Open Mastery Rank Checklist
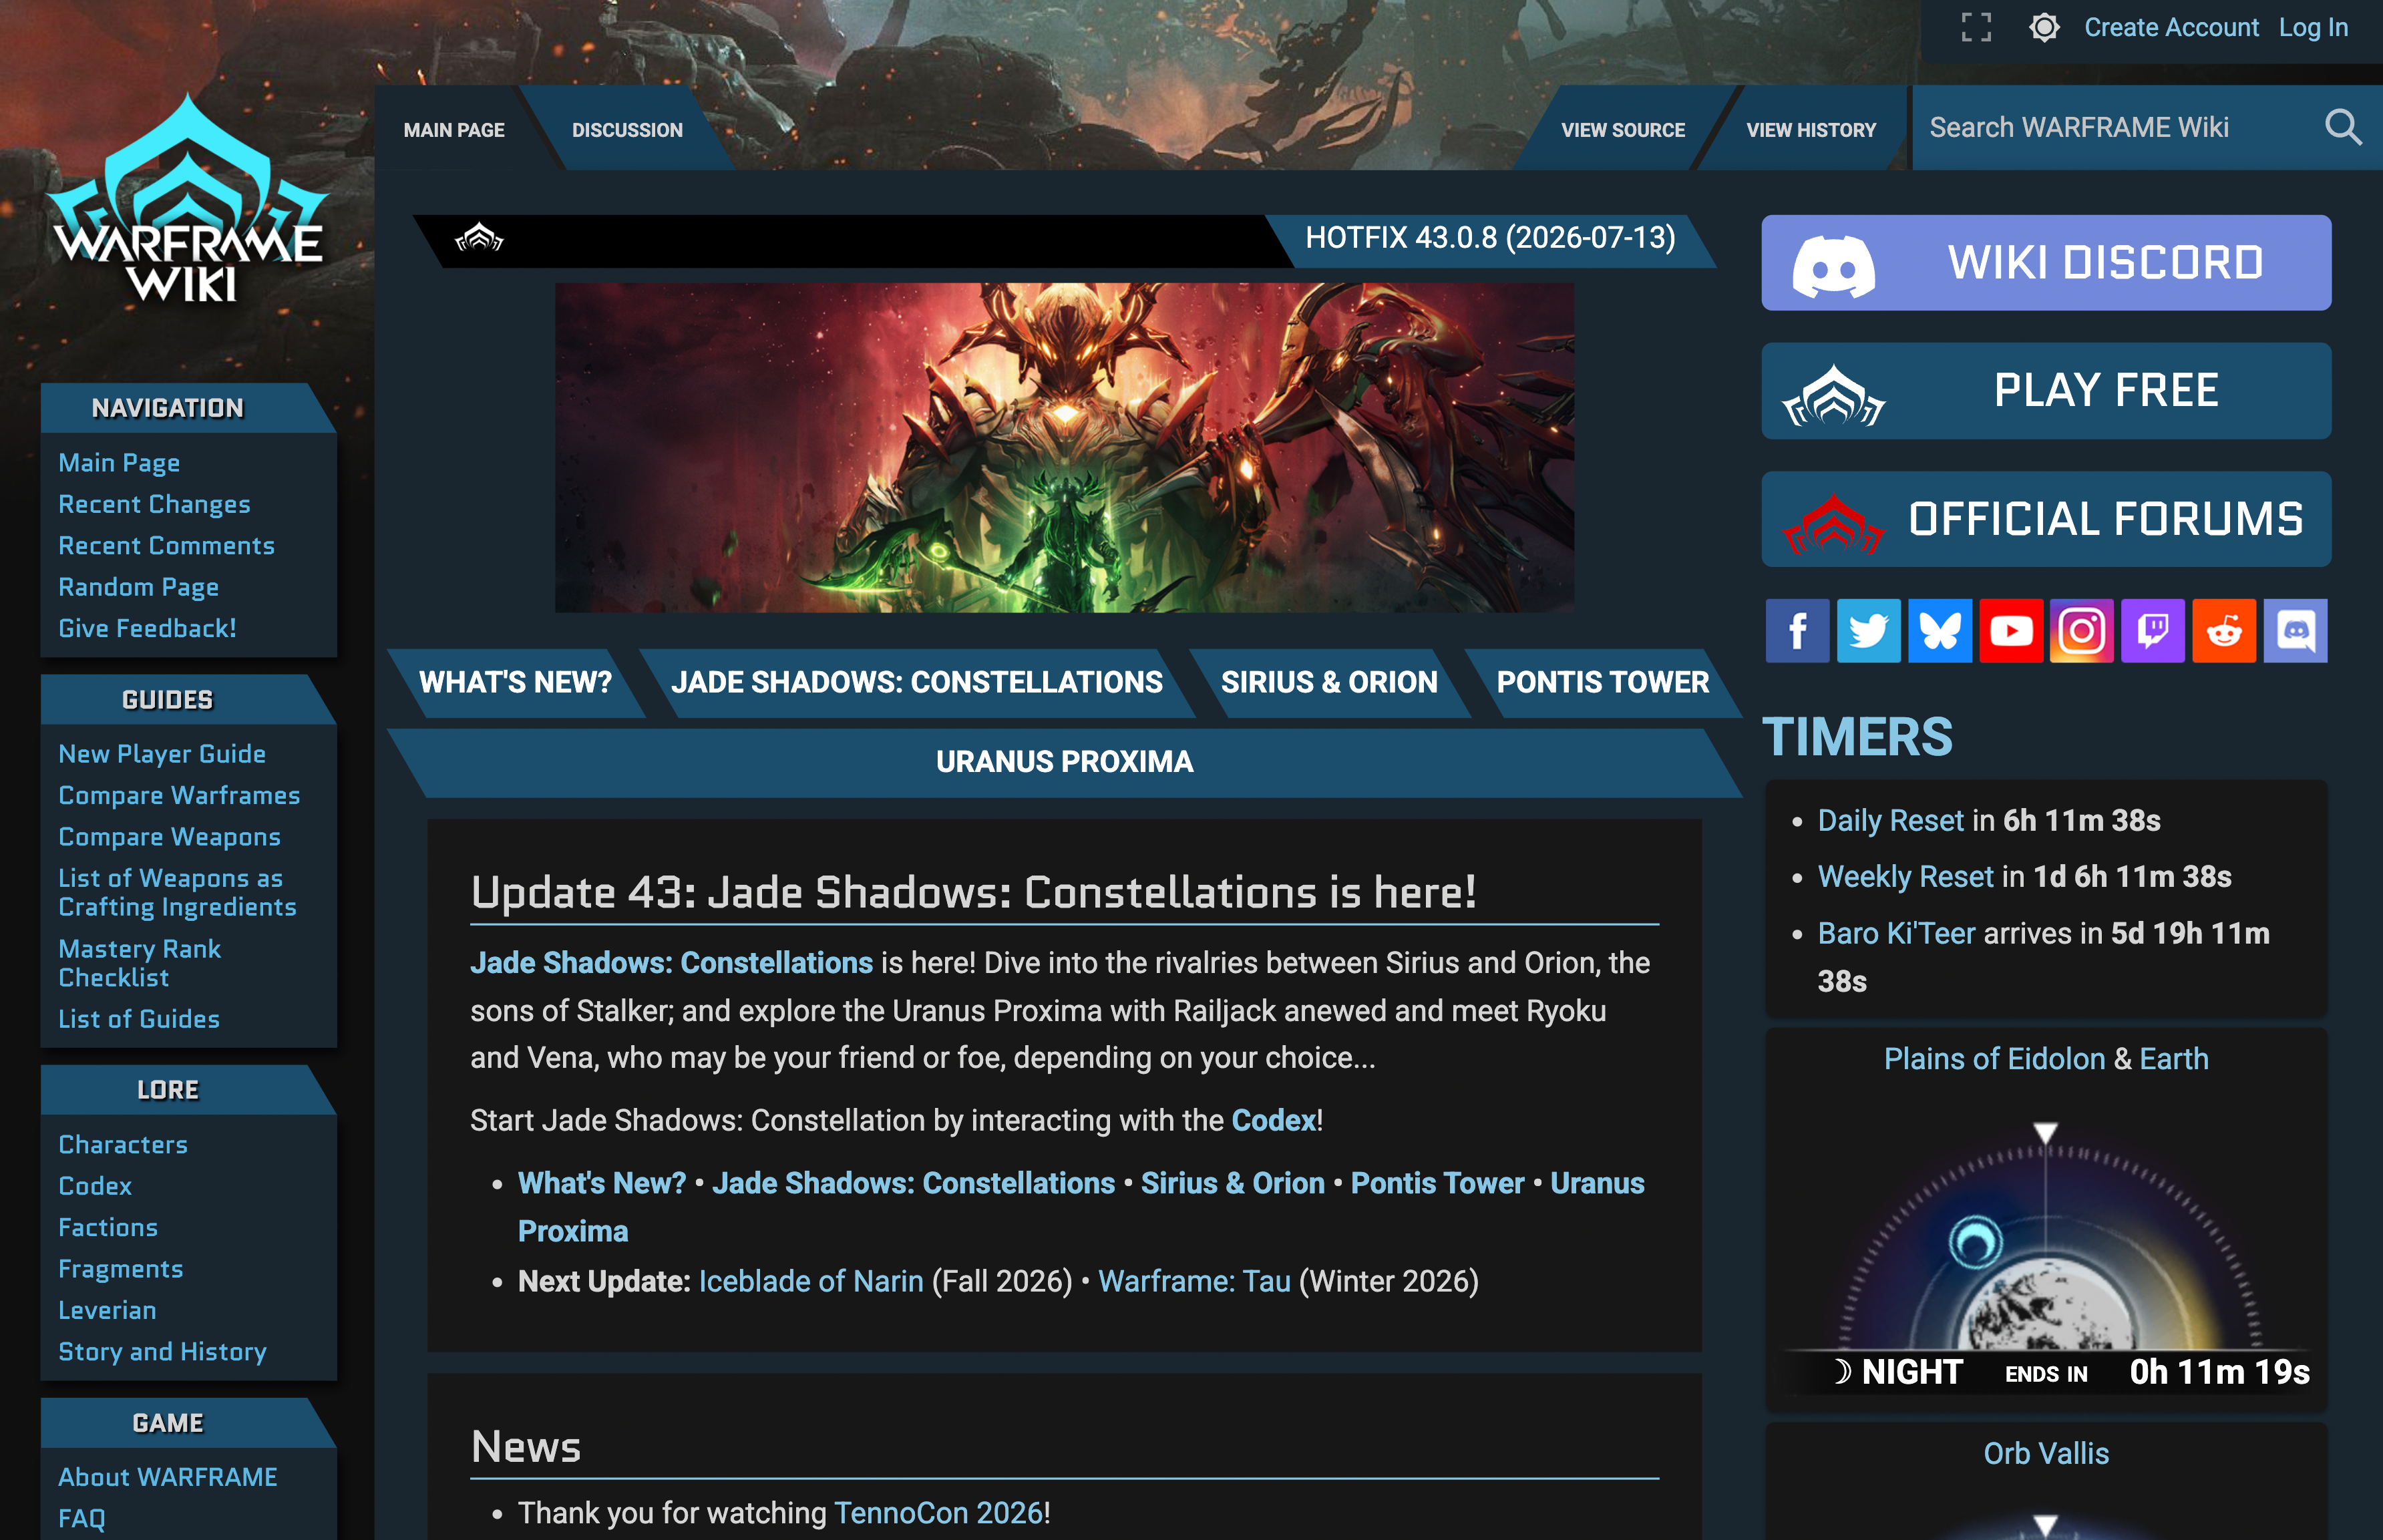2383x1540 pixels. 139,963
